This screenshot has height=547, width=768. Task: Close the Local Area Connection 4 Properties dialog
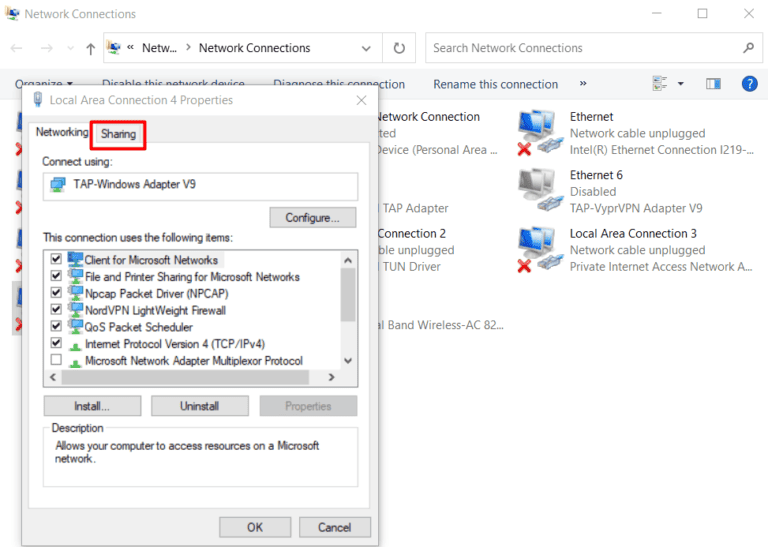coord(361,100)
